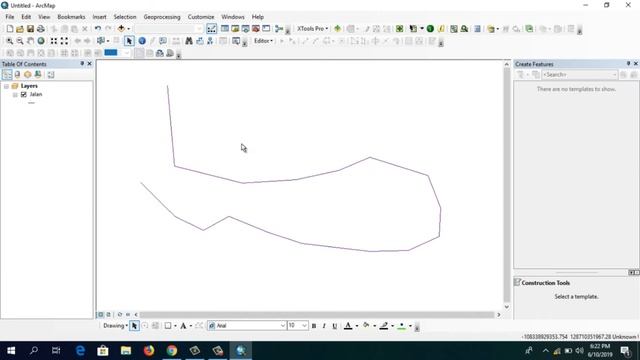Open the Arial font name dropdown
640x360 pixels.
click(283, 326)
